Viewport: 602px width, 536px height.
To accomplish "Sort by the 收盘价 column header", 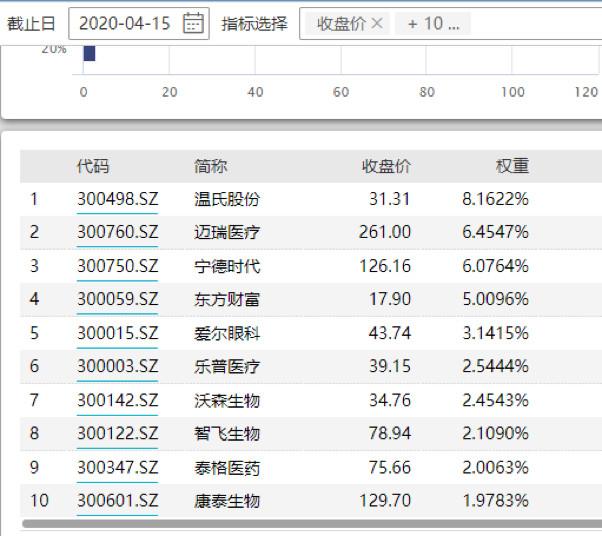I will tap(386, 166).
